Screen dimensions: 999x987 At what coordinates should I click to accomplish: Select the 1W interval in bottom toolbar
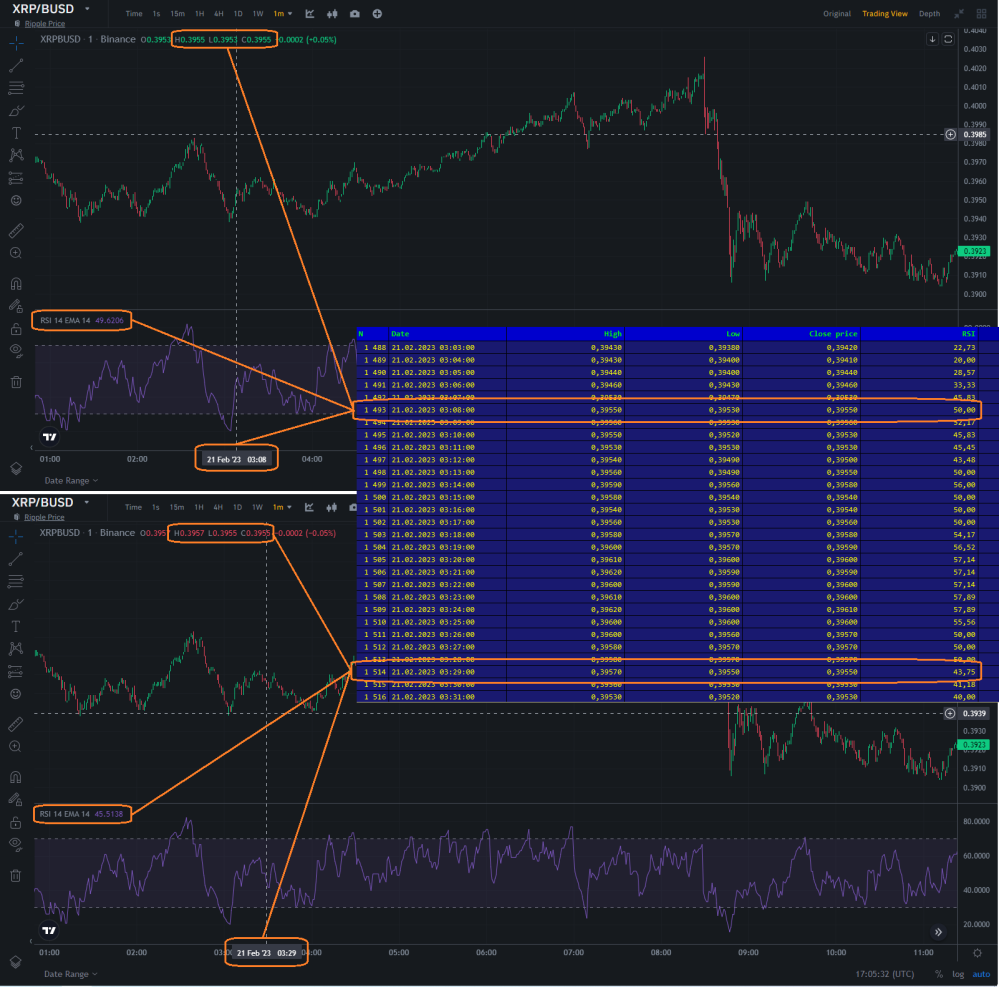[x=257, y=507]
